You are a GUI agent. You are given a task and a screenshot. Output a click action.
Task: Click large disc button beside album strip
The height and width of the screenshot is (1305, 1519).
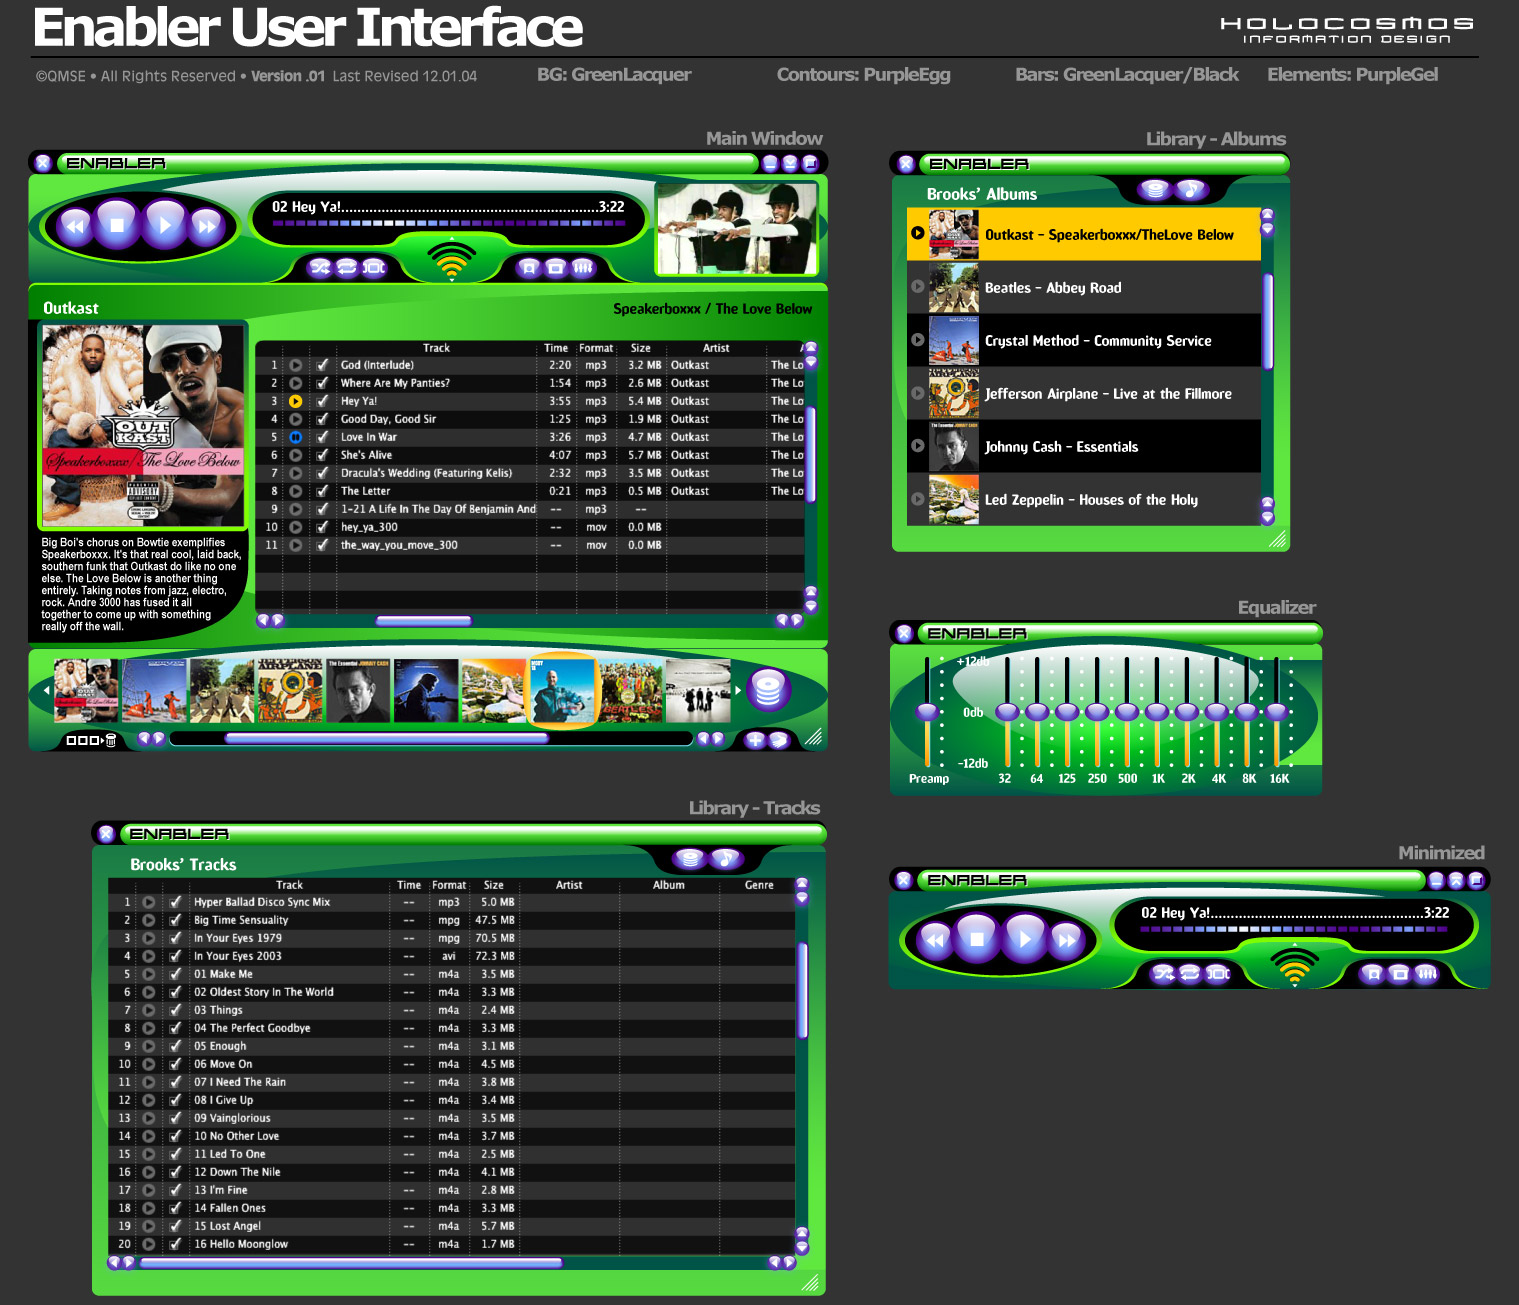point(768,689)
